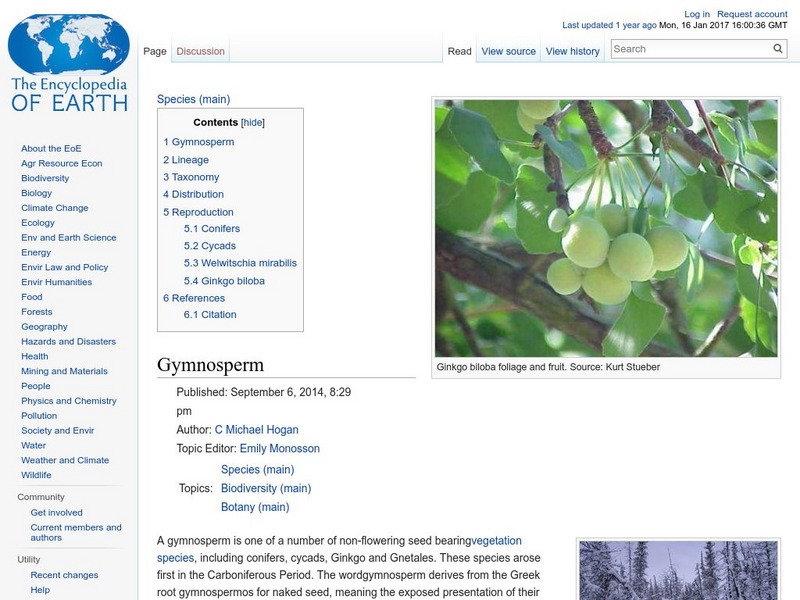Open the View history tab

(572, 51)
